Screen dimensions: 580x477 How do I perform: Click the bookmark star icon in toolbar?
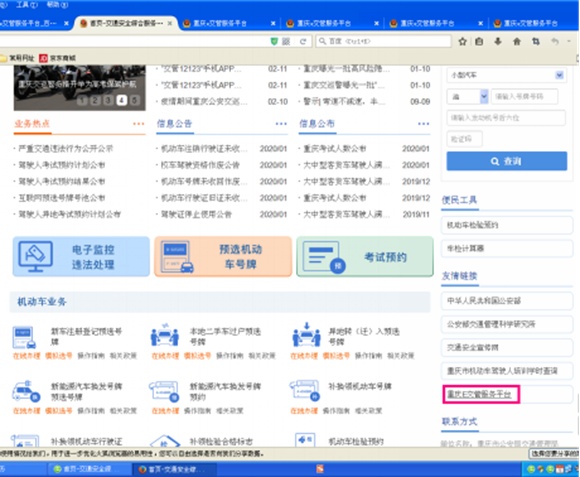coord(462,41)
